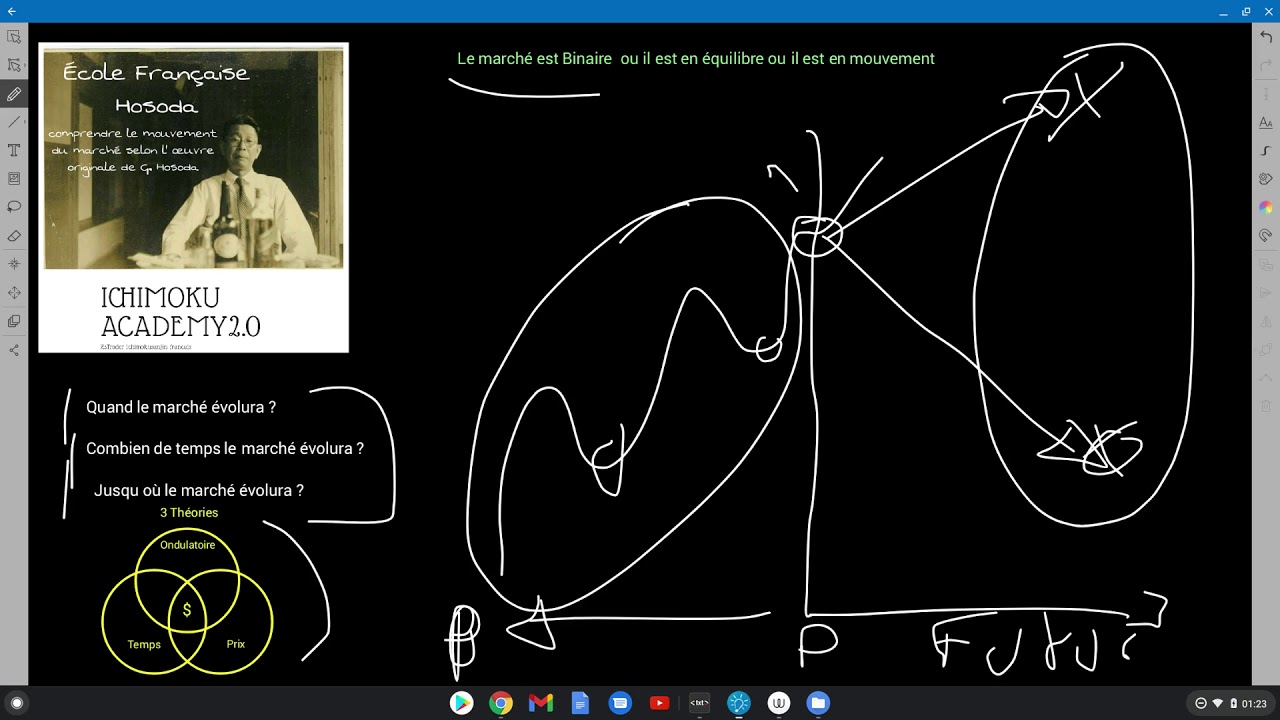The image size is (1280, 720).
Task: Select the laser pointer tool
Action: pos(14,264)
